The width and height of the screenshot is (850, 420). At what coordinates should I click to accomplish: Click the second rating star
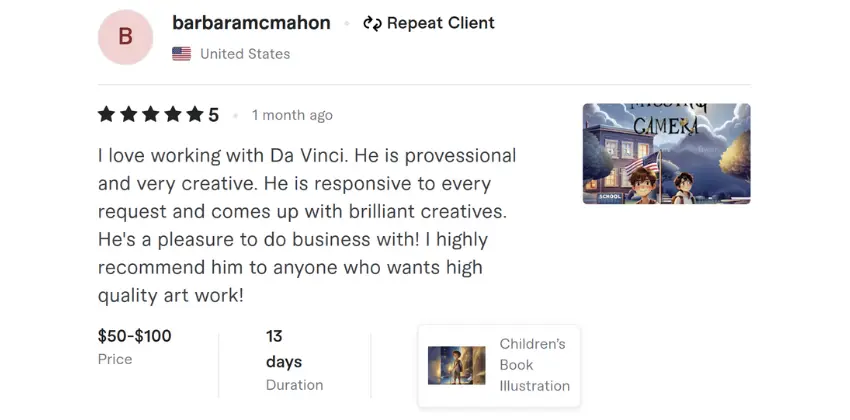click(x=129, y=115)
